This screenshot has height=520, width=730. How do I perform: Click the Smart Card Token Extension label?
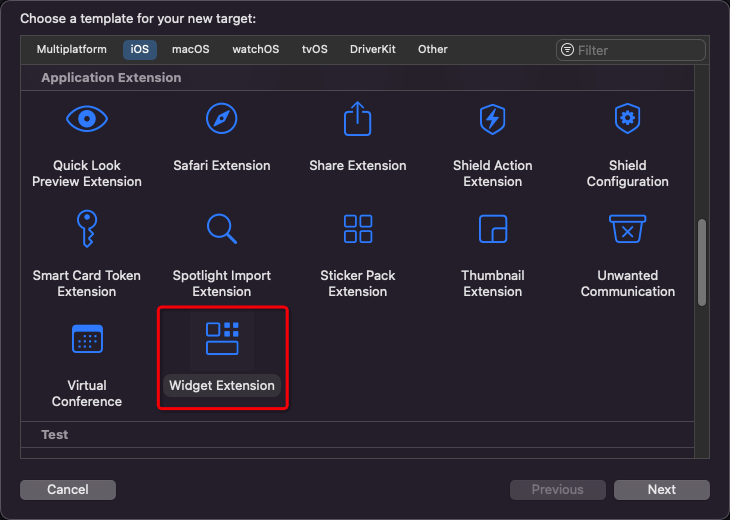coord(87,284)
